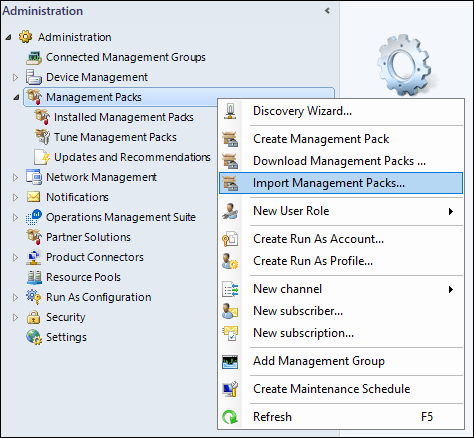Click the Notifications envelope icon in tree
This screenshot has width=474, height=438.
33,197
